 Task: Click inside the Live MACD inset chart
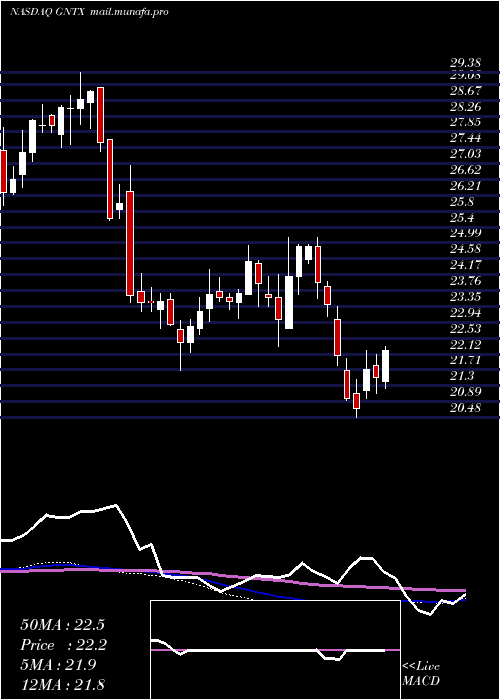coord(275,650)
